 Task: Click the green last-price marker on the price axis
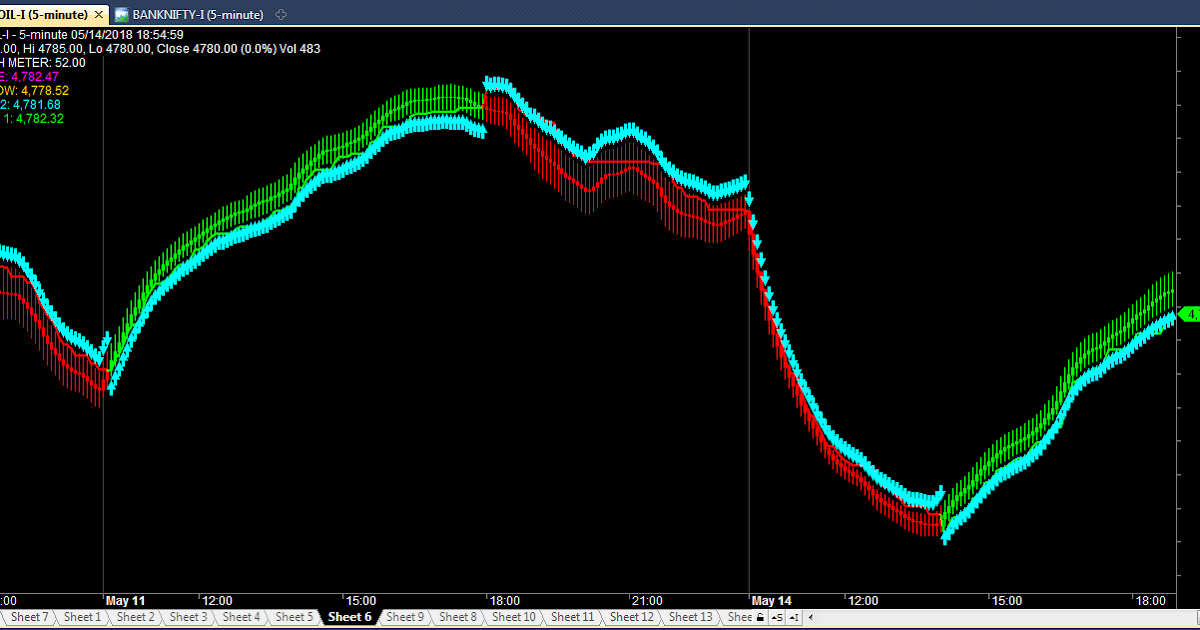pos(1189,314)
